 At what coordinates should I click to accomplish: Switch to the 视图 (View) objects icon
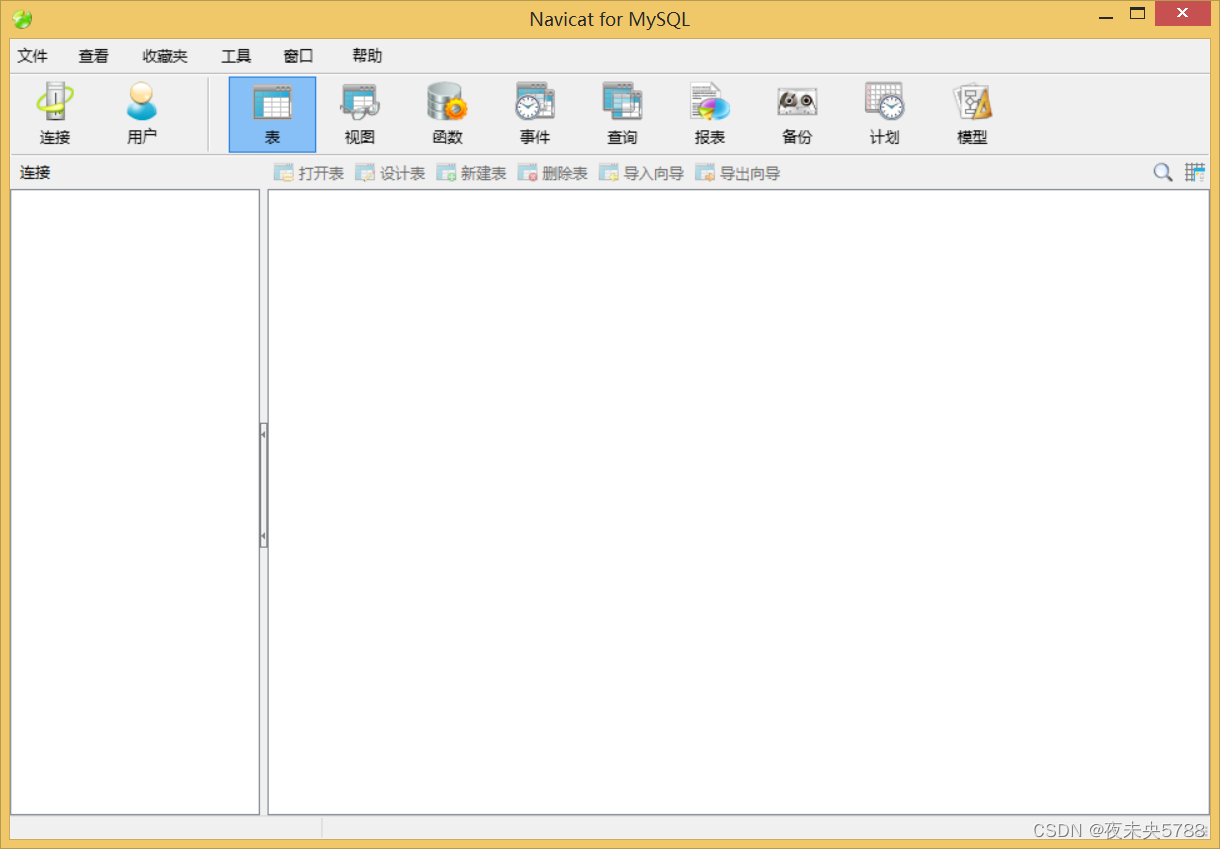(360, 114)
